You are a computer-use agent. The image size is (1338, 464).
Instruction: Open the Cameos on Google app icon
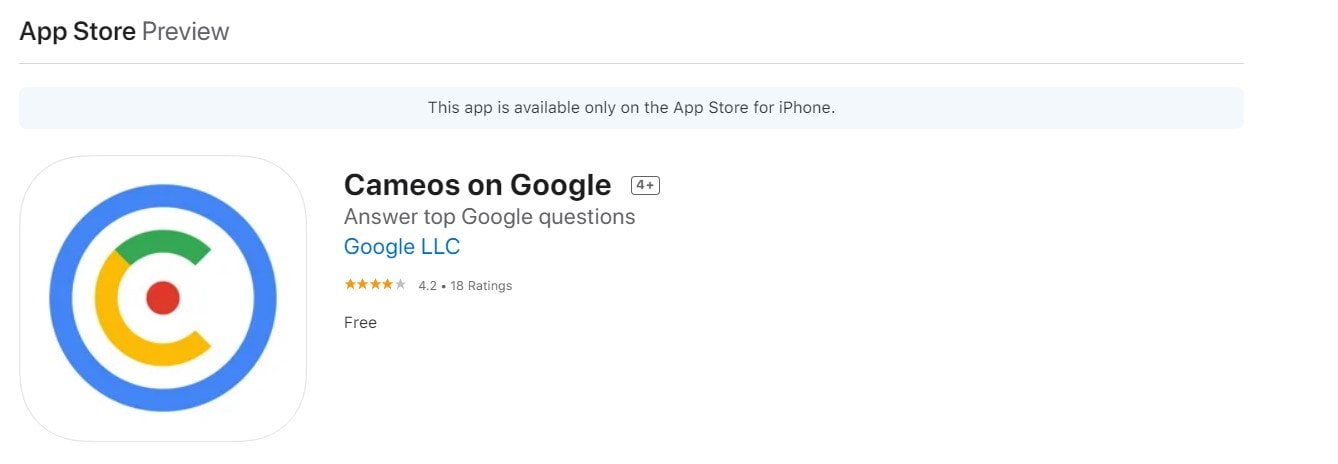[x=163, y=298]
